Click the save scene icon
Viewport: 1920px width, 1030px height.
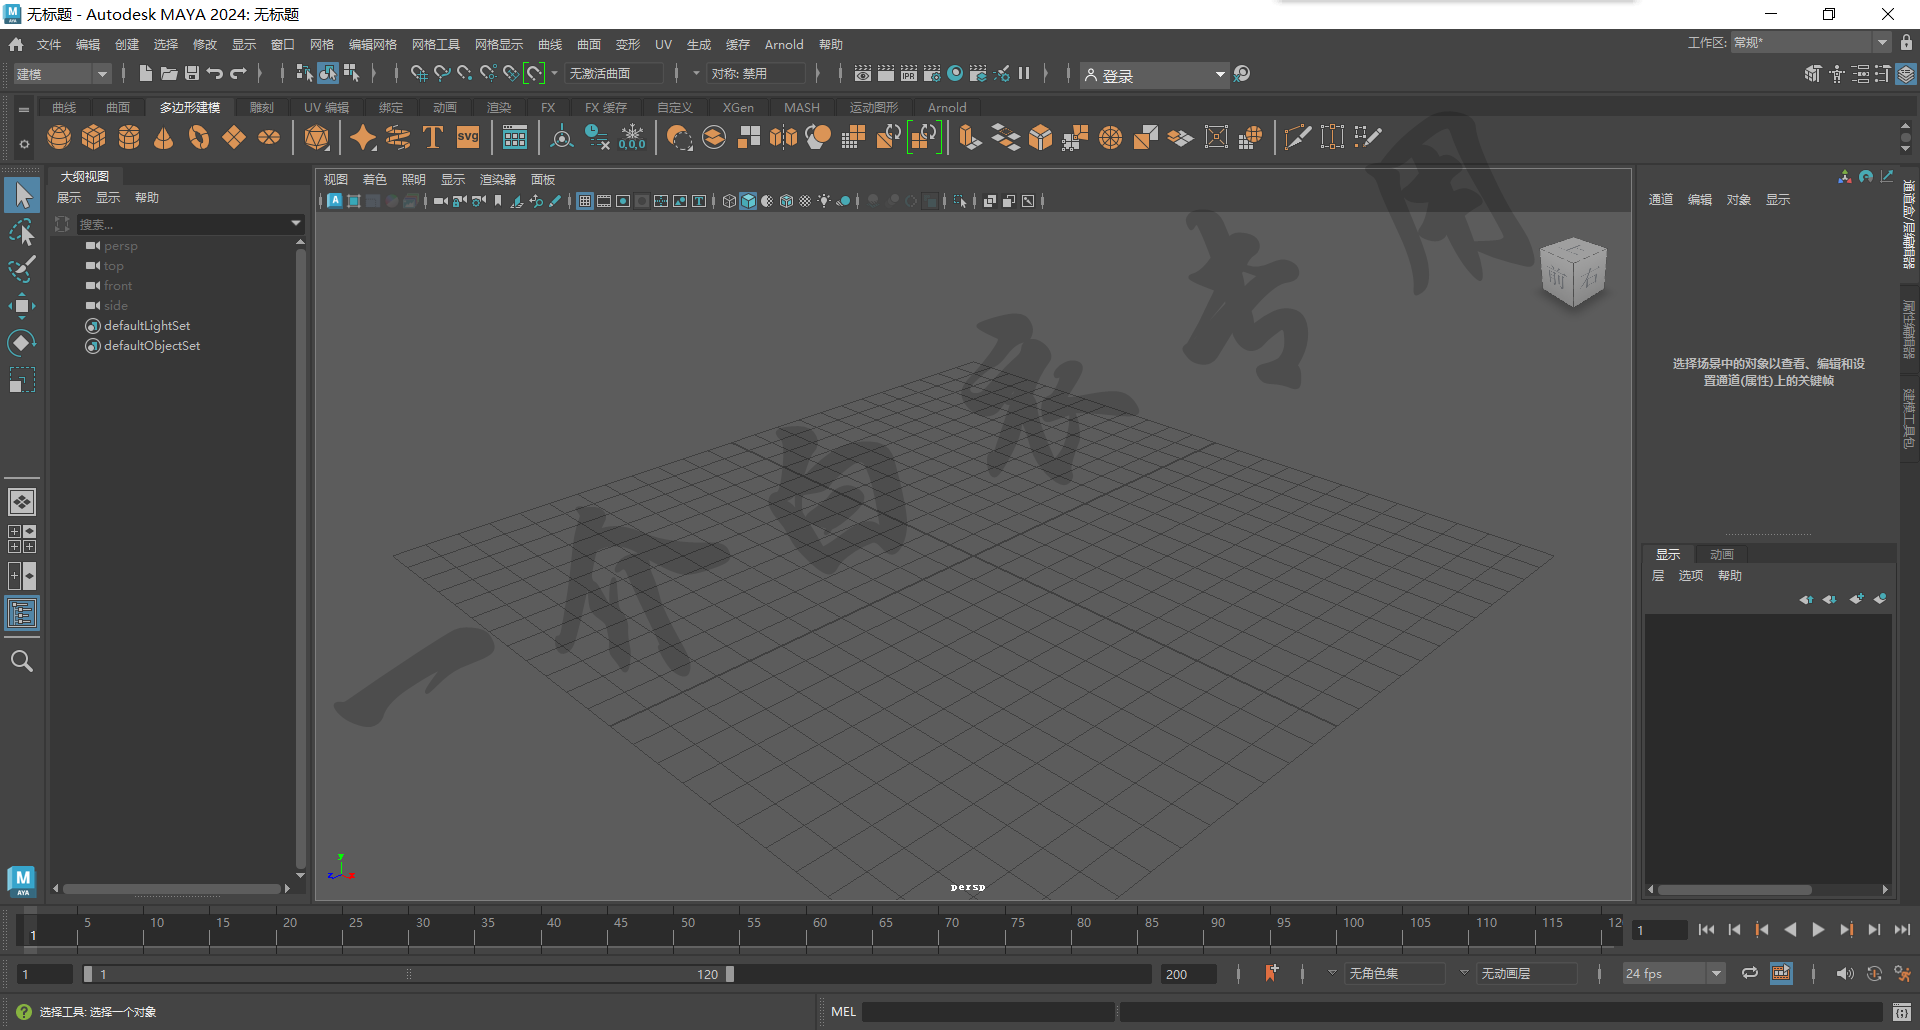tap(192, 73)
